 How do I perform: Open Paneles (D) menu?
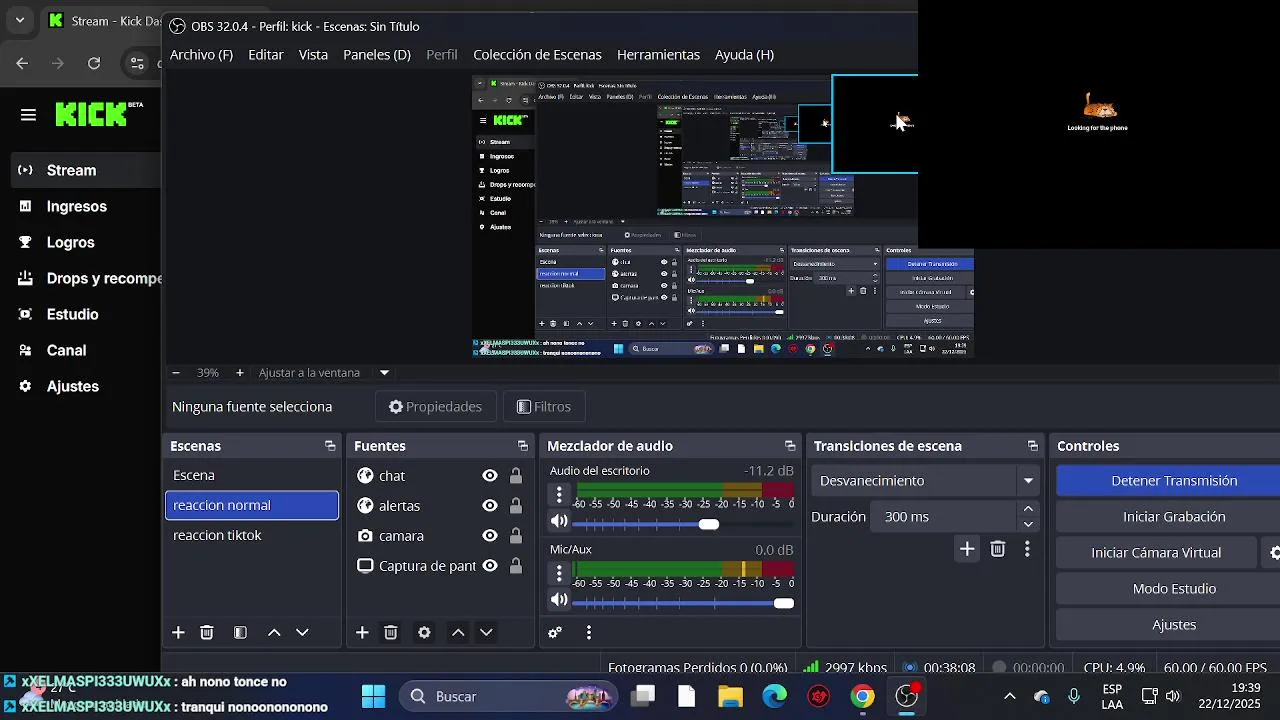pyautogui.click(x=377, y=55)
